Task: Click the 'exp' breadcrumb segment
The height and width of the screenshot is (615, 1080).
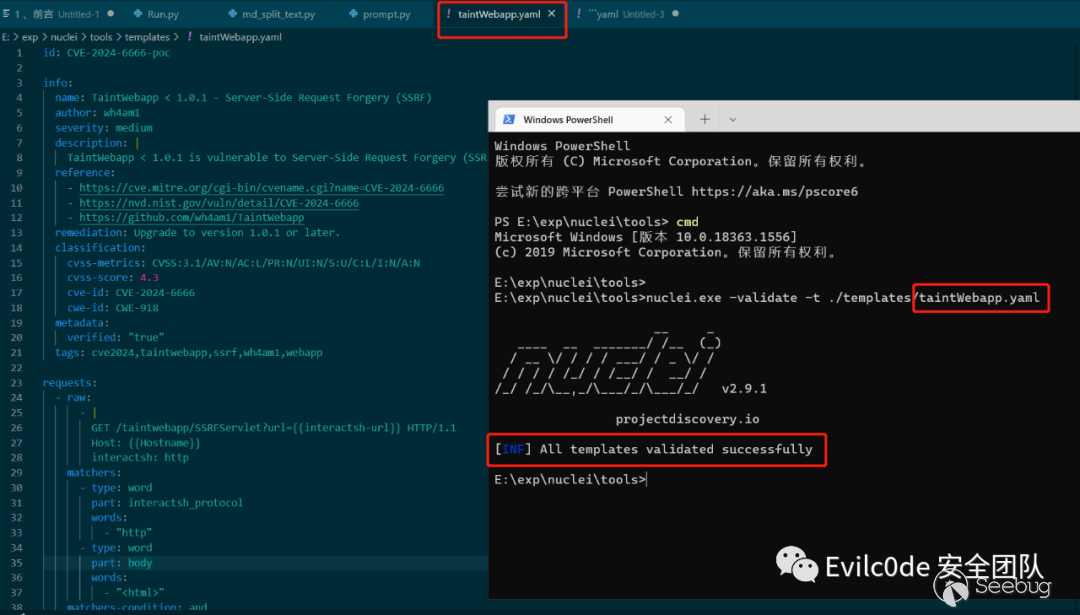Action: click(x=30, y=37)
